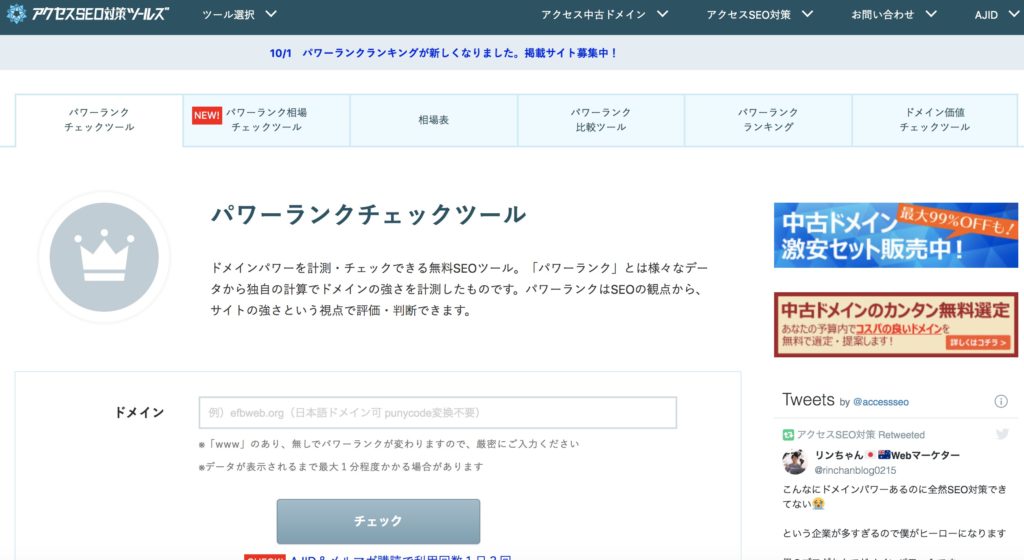Click the blue チェック button
This screenshot has width=1024, height=560.
[x=378, y=521]
